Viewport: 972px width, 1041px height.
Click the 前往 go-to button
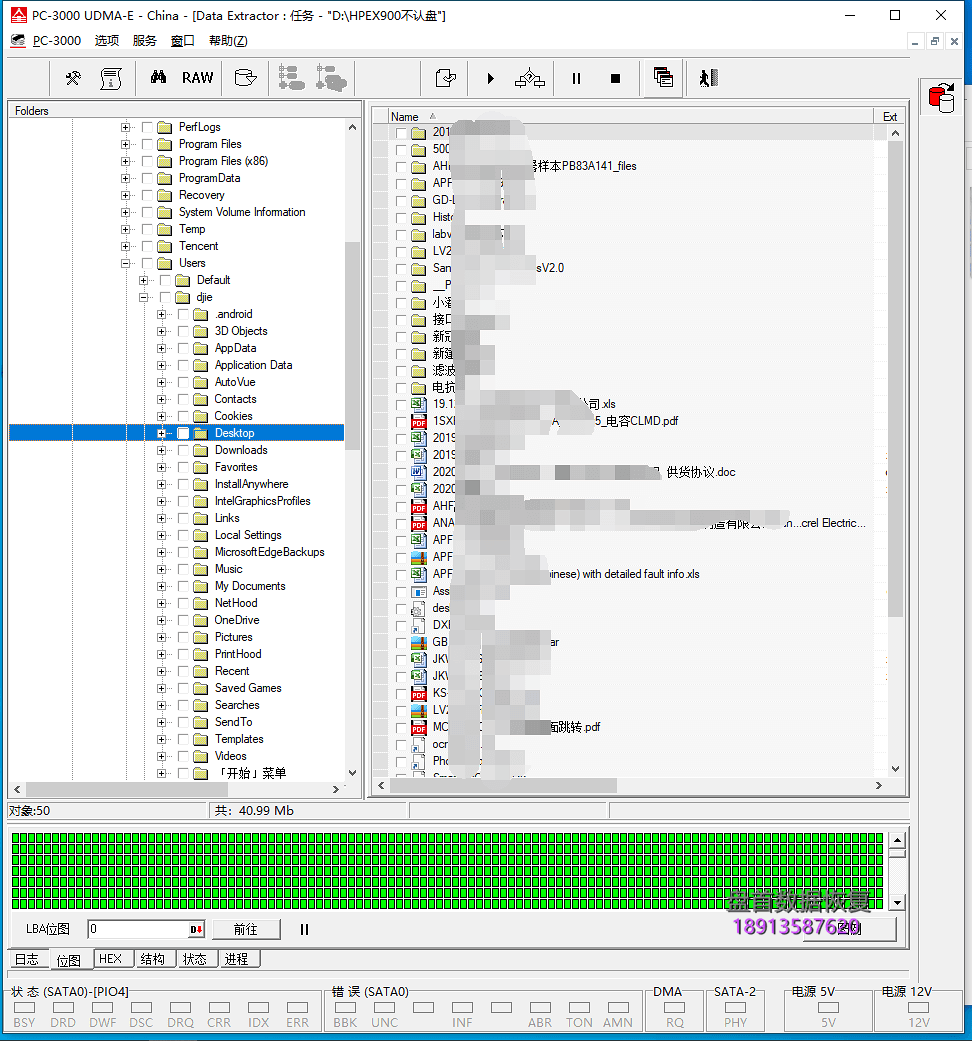[246, 929]
